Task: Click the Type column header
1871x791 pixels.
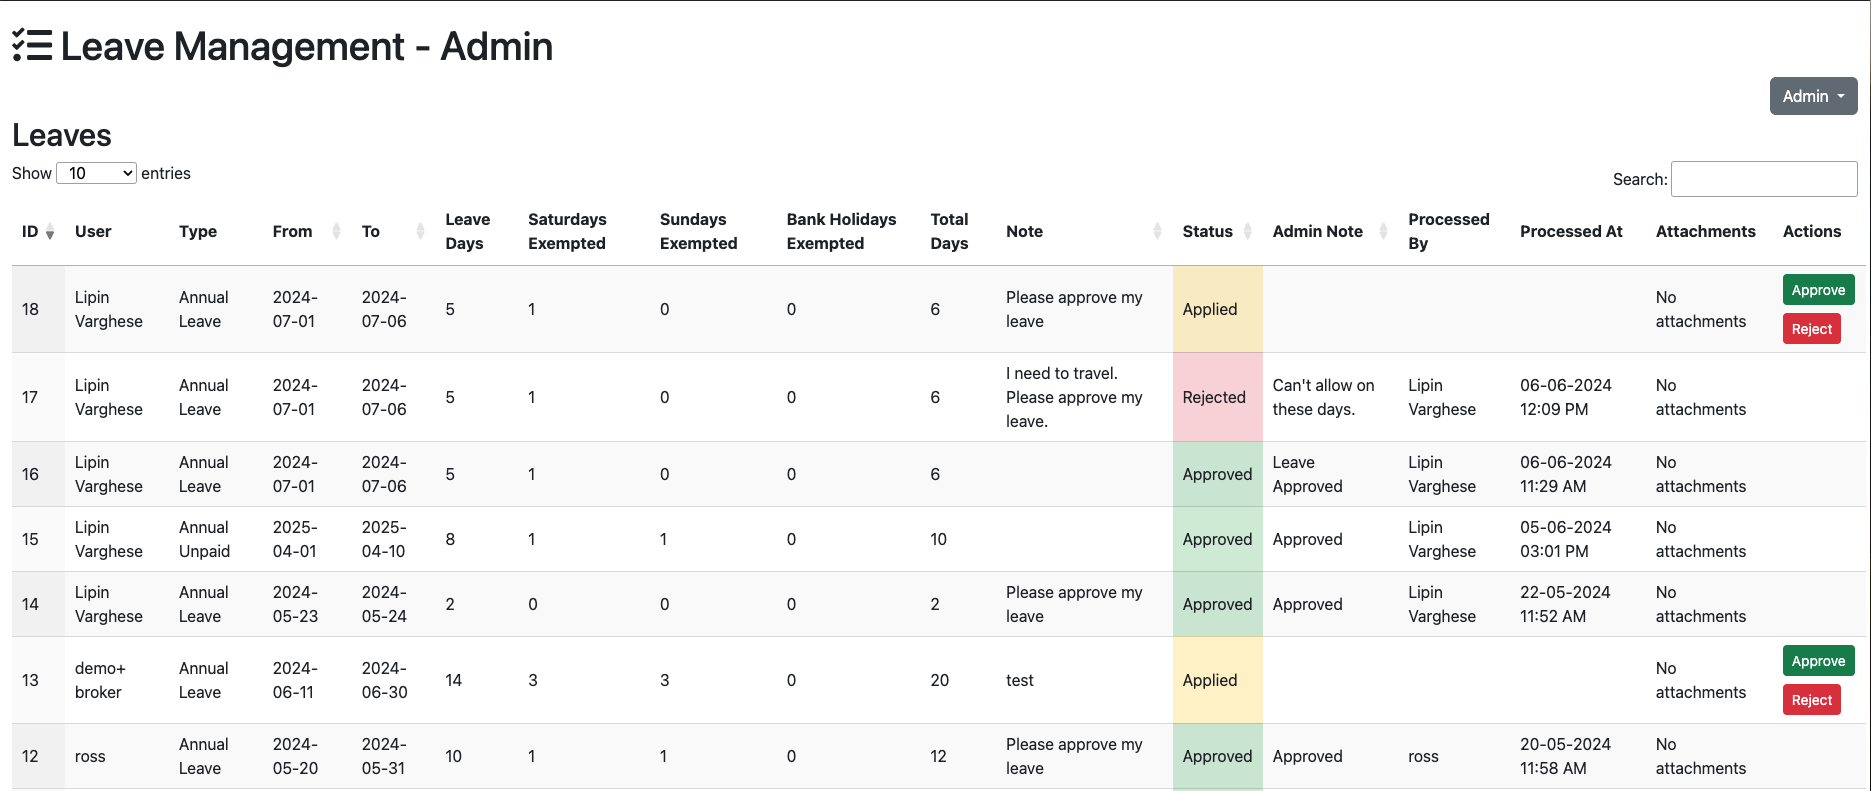Action: click(x=198, y=232)
